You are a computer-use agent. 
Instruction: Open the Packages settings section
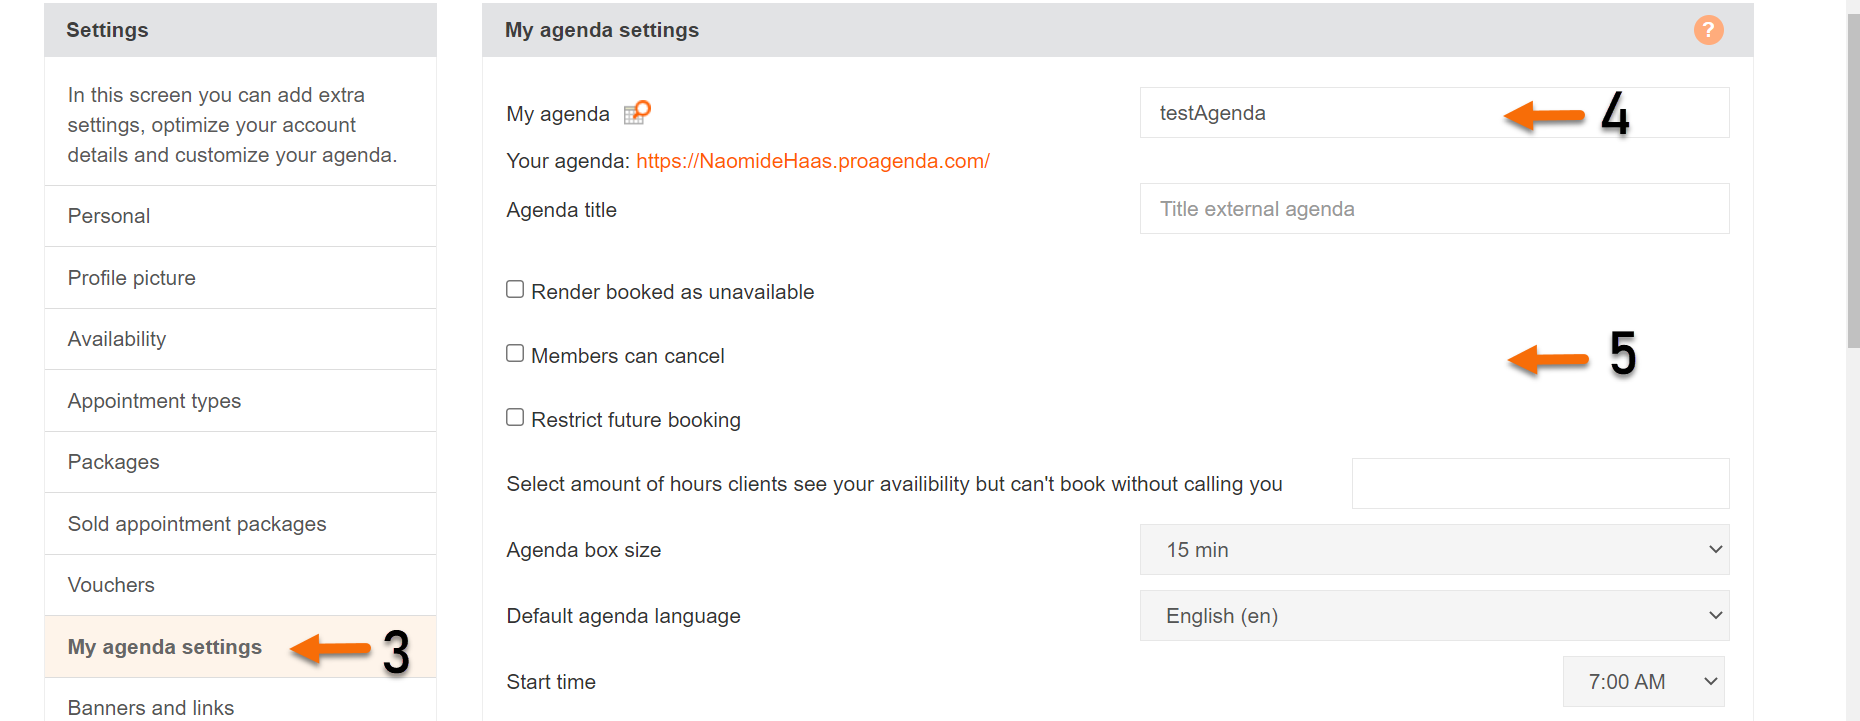point(113,461)
